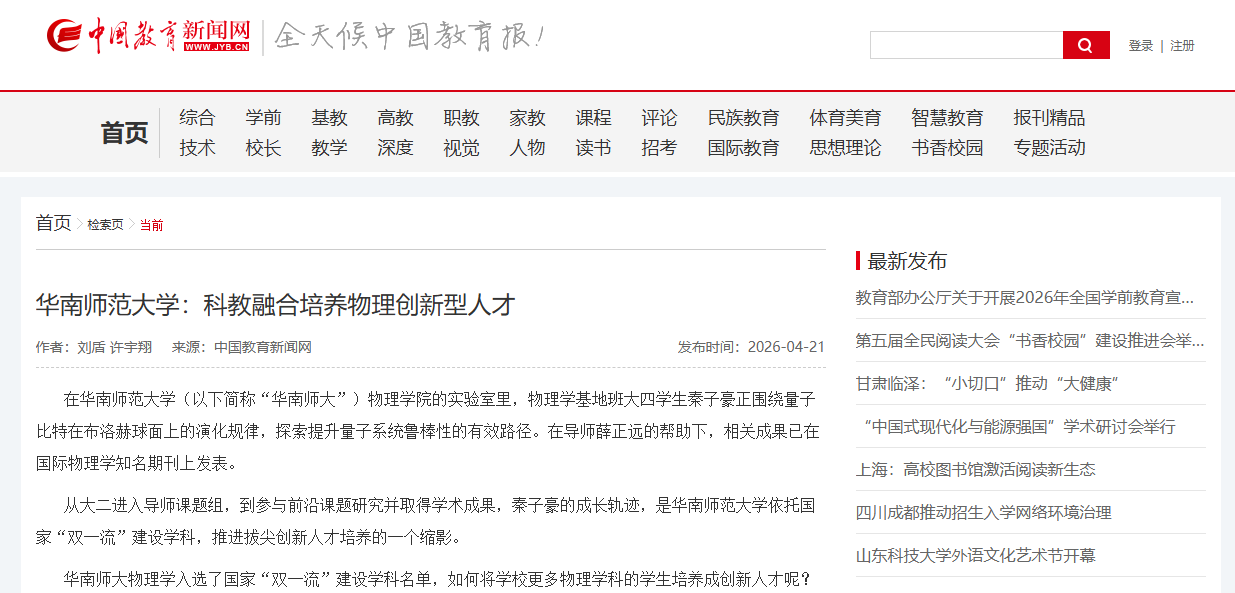Screen dimensions: 1235x593
Task: Click the 检索页 breadcrumb link
Action: pos(105,225)
